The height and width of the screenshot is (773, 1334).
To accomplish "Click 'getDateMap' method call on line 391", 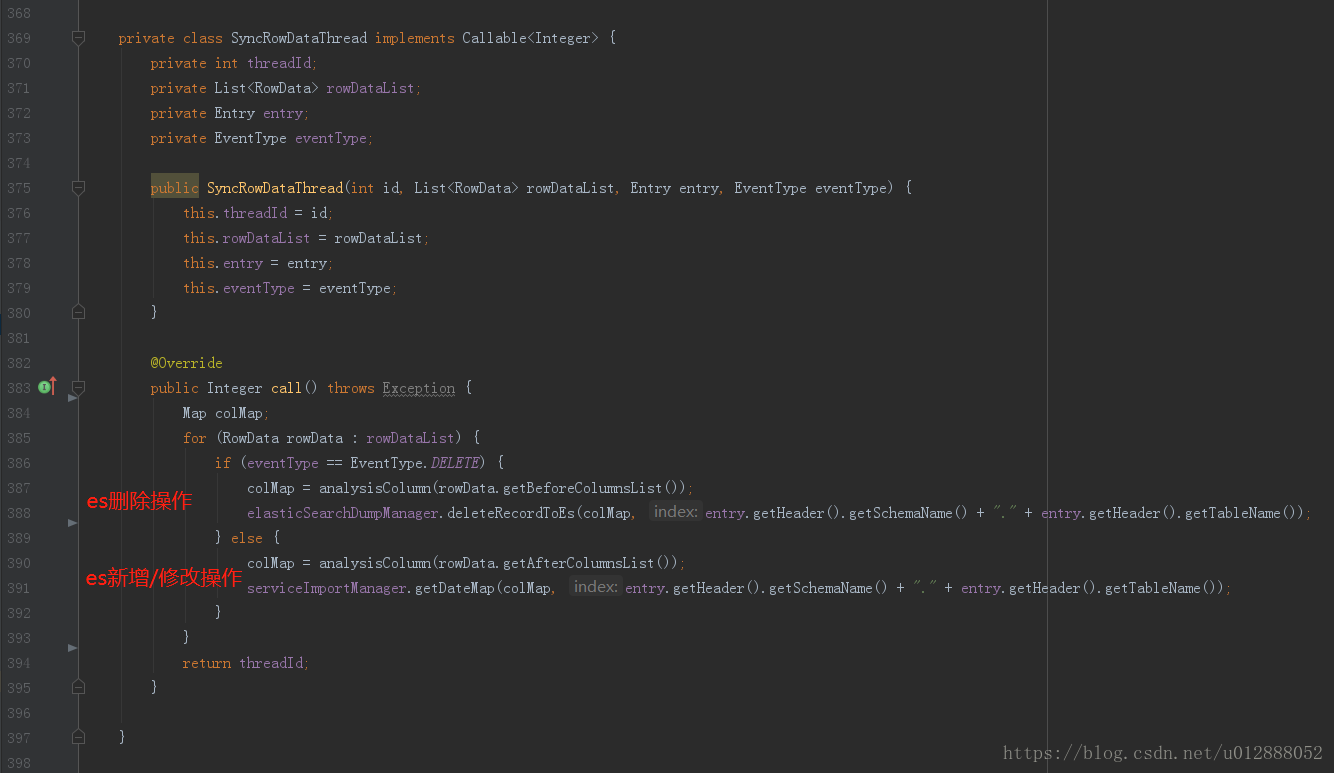I will [455, 588].
